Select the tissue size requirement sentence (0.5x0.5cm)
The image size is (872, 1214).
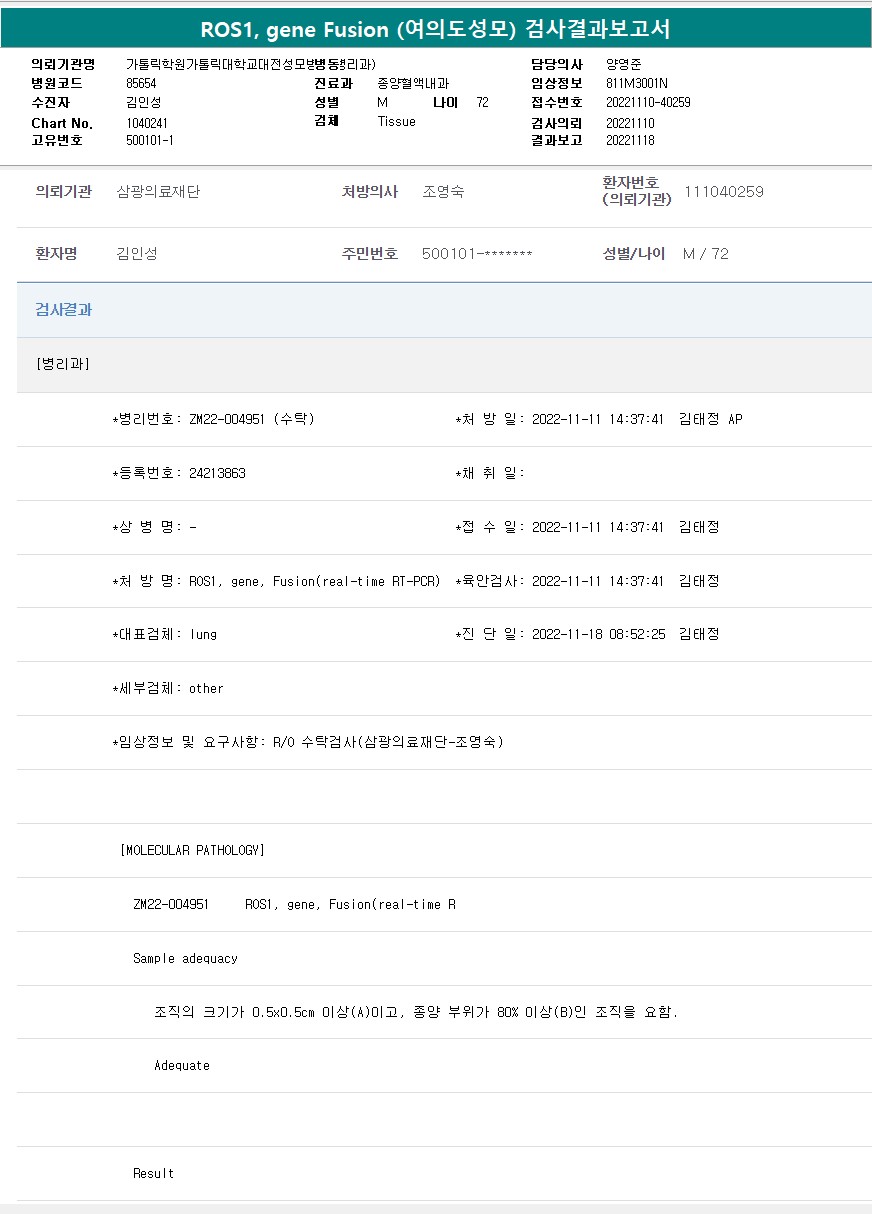click(416, 1012)
